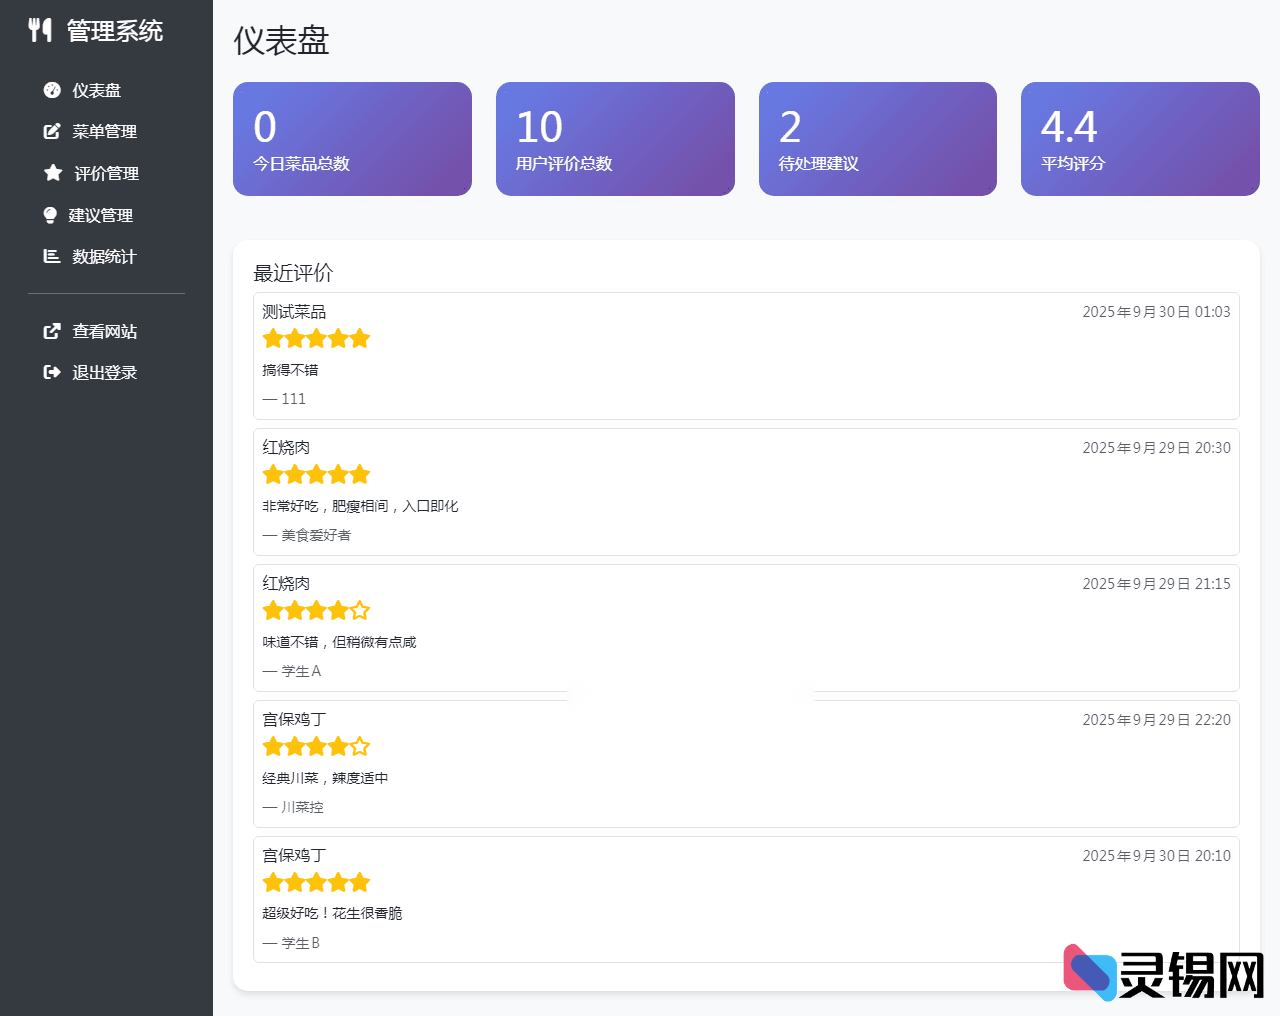1280x1016 pixels.
Task: Click the 宫保鸡丁 review by 川菜控
Action: click(746, 764)
